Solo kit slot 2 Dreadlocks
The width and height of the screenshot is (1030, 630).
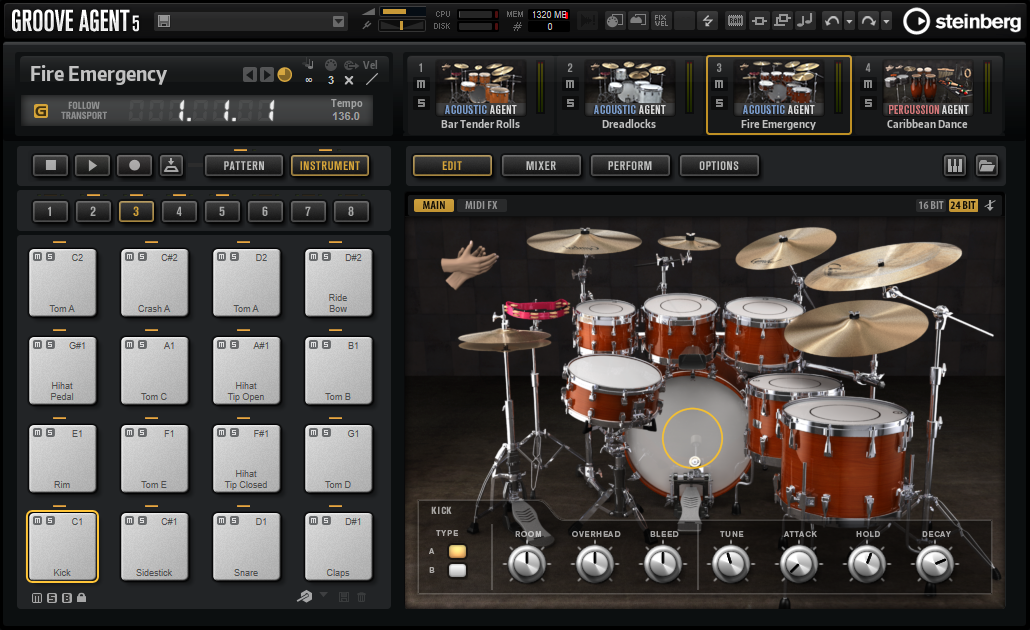coord(570,103)
